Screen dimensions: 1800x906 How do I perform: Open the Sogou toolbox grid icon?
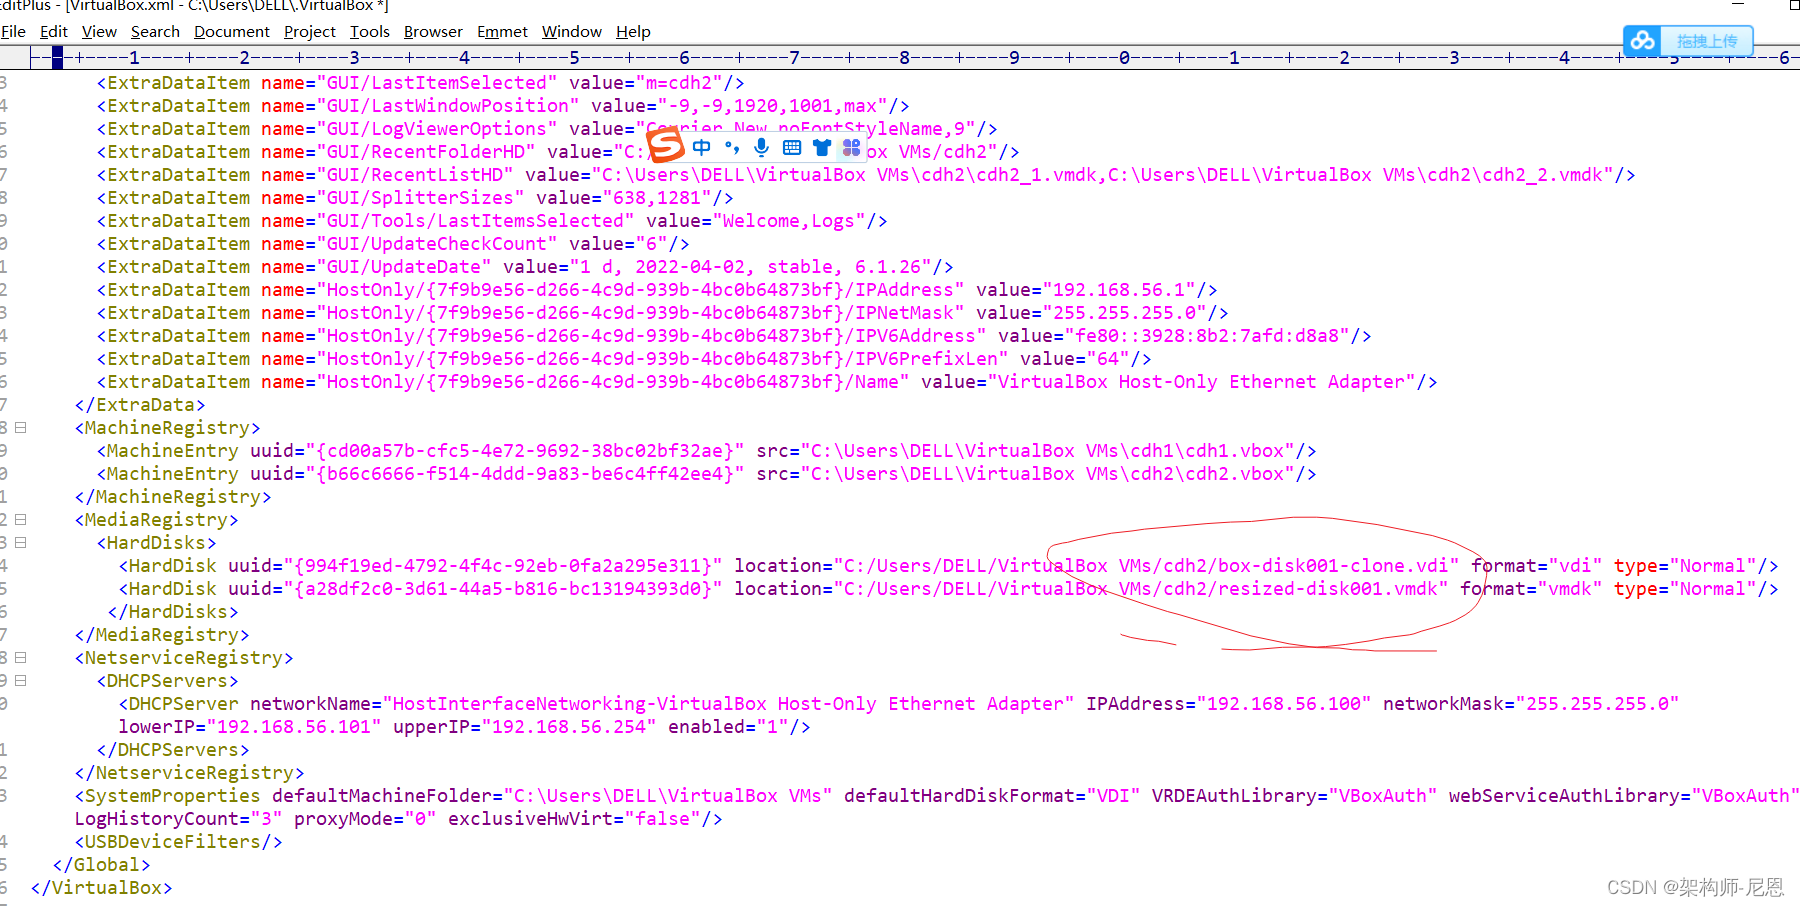[851, 148]
